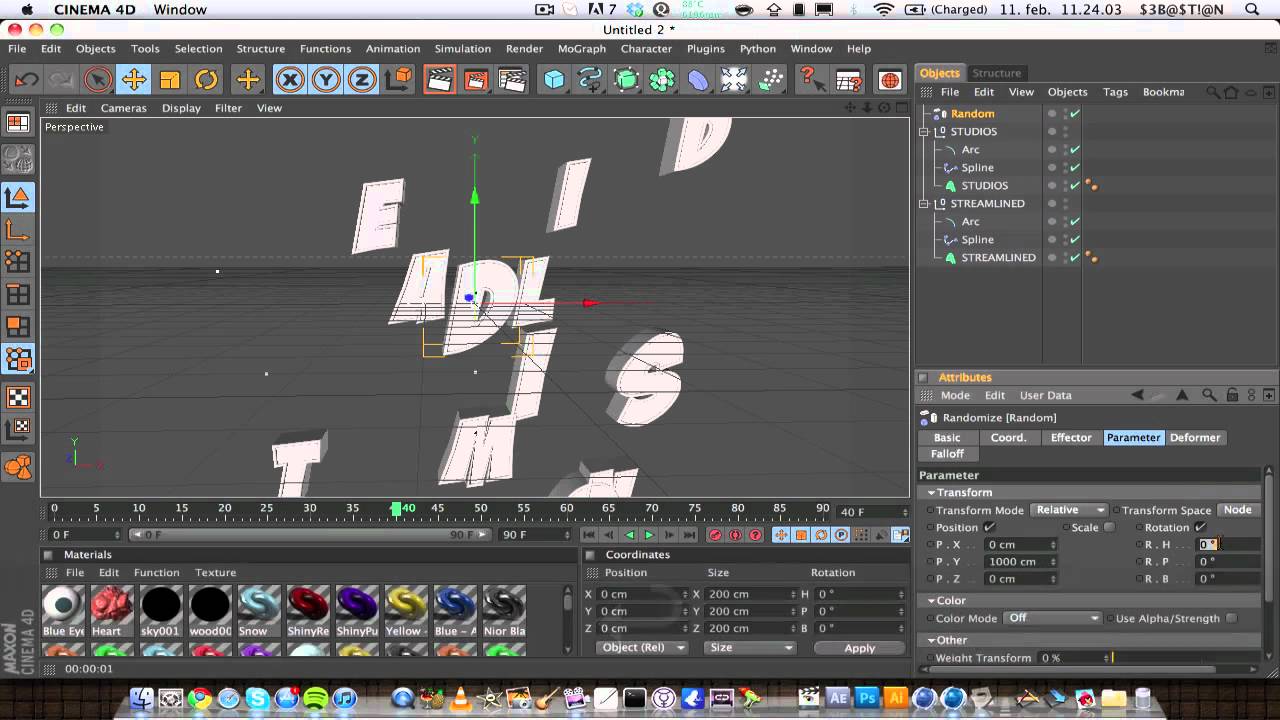The image size is (1280, 720).
Task: Toggle Z axis lock
Action: tap(362, 80)
